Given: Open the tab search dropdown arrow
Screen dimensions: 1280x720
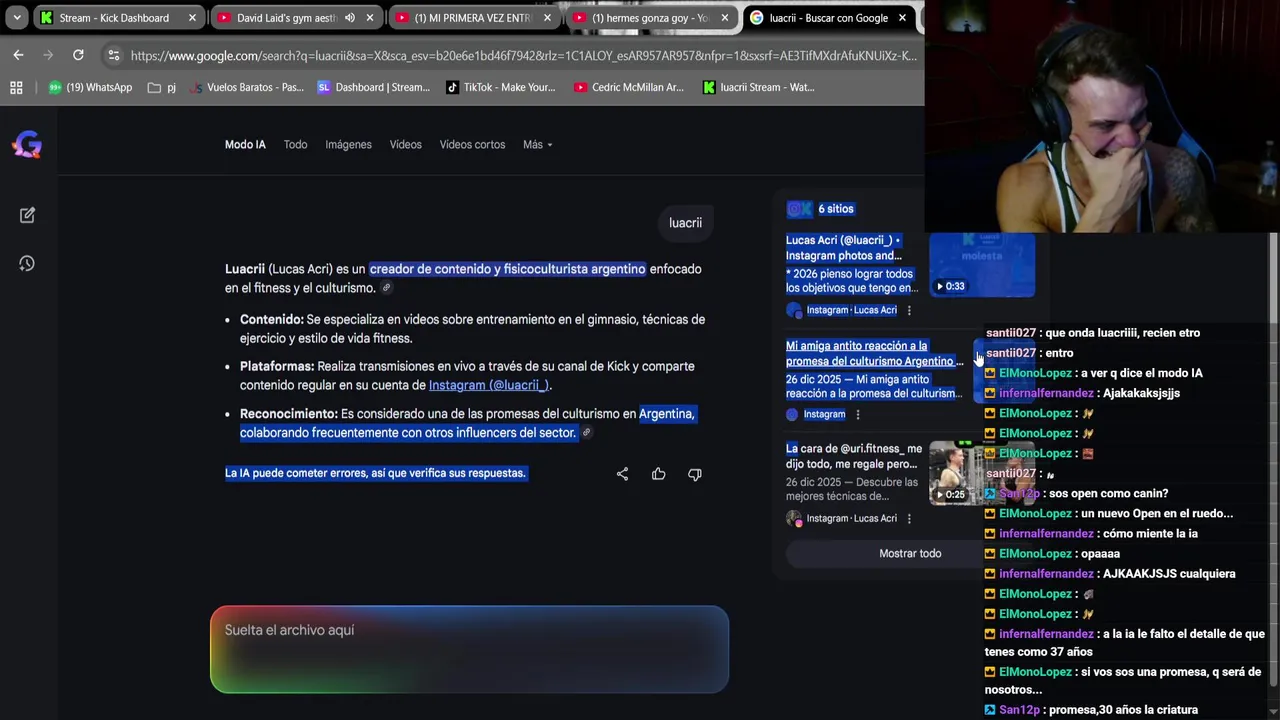Looking at the screenshot, I should (x=17, y=18).
